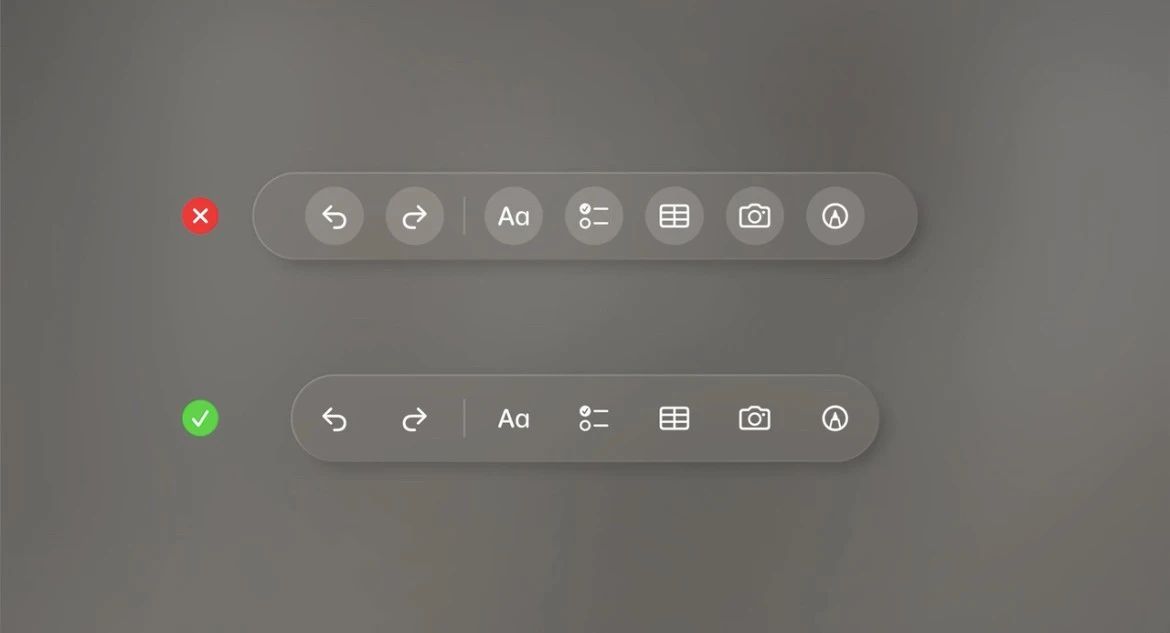Click the plain Undo arrow in bottom toolbar
1170x633 pixels.
334,419
